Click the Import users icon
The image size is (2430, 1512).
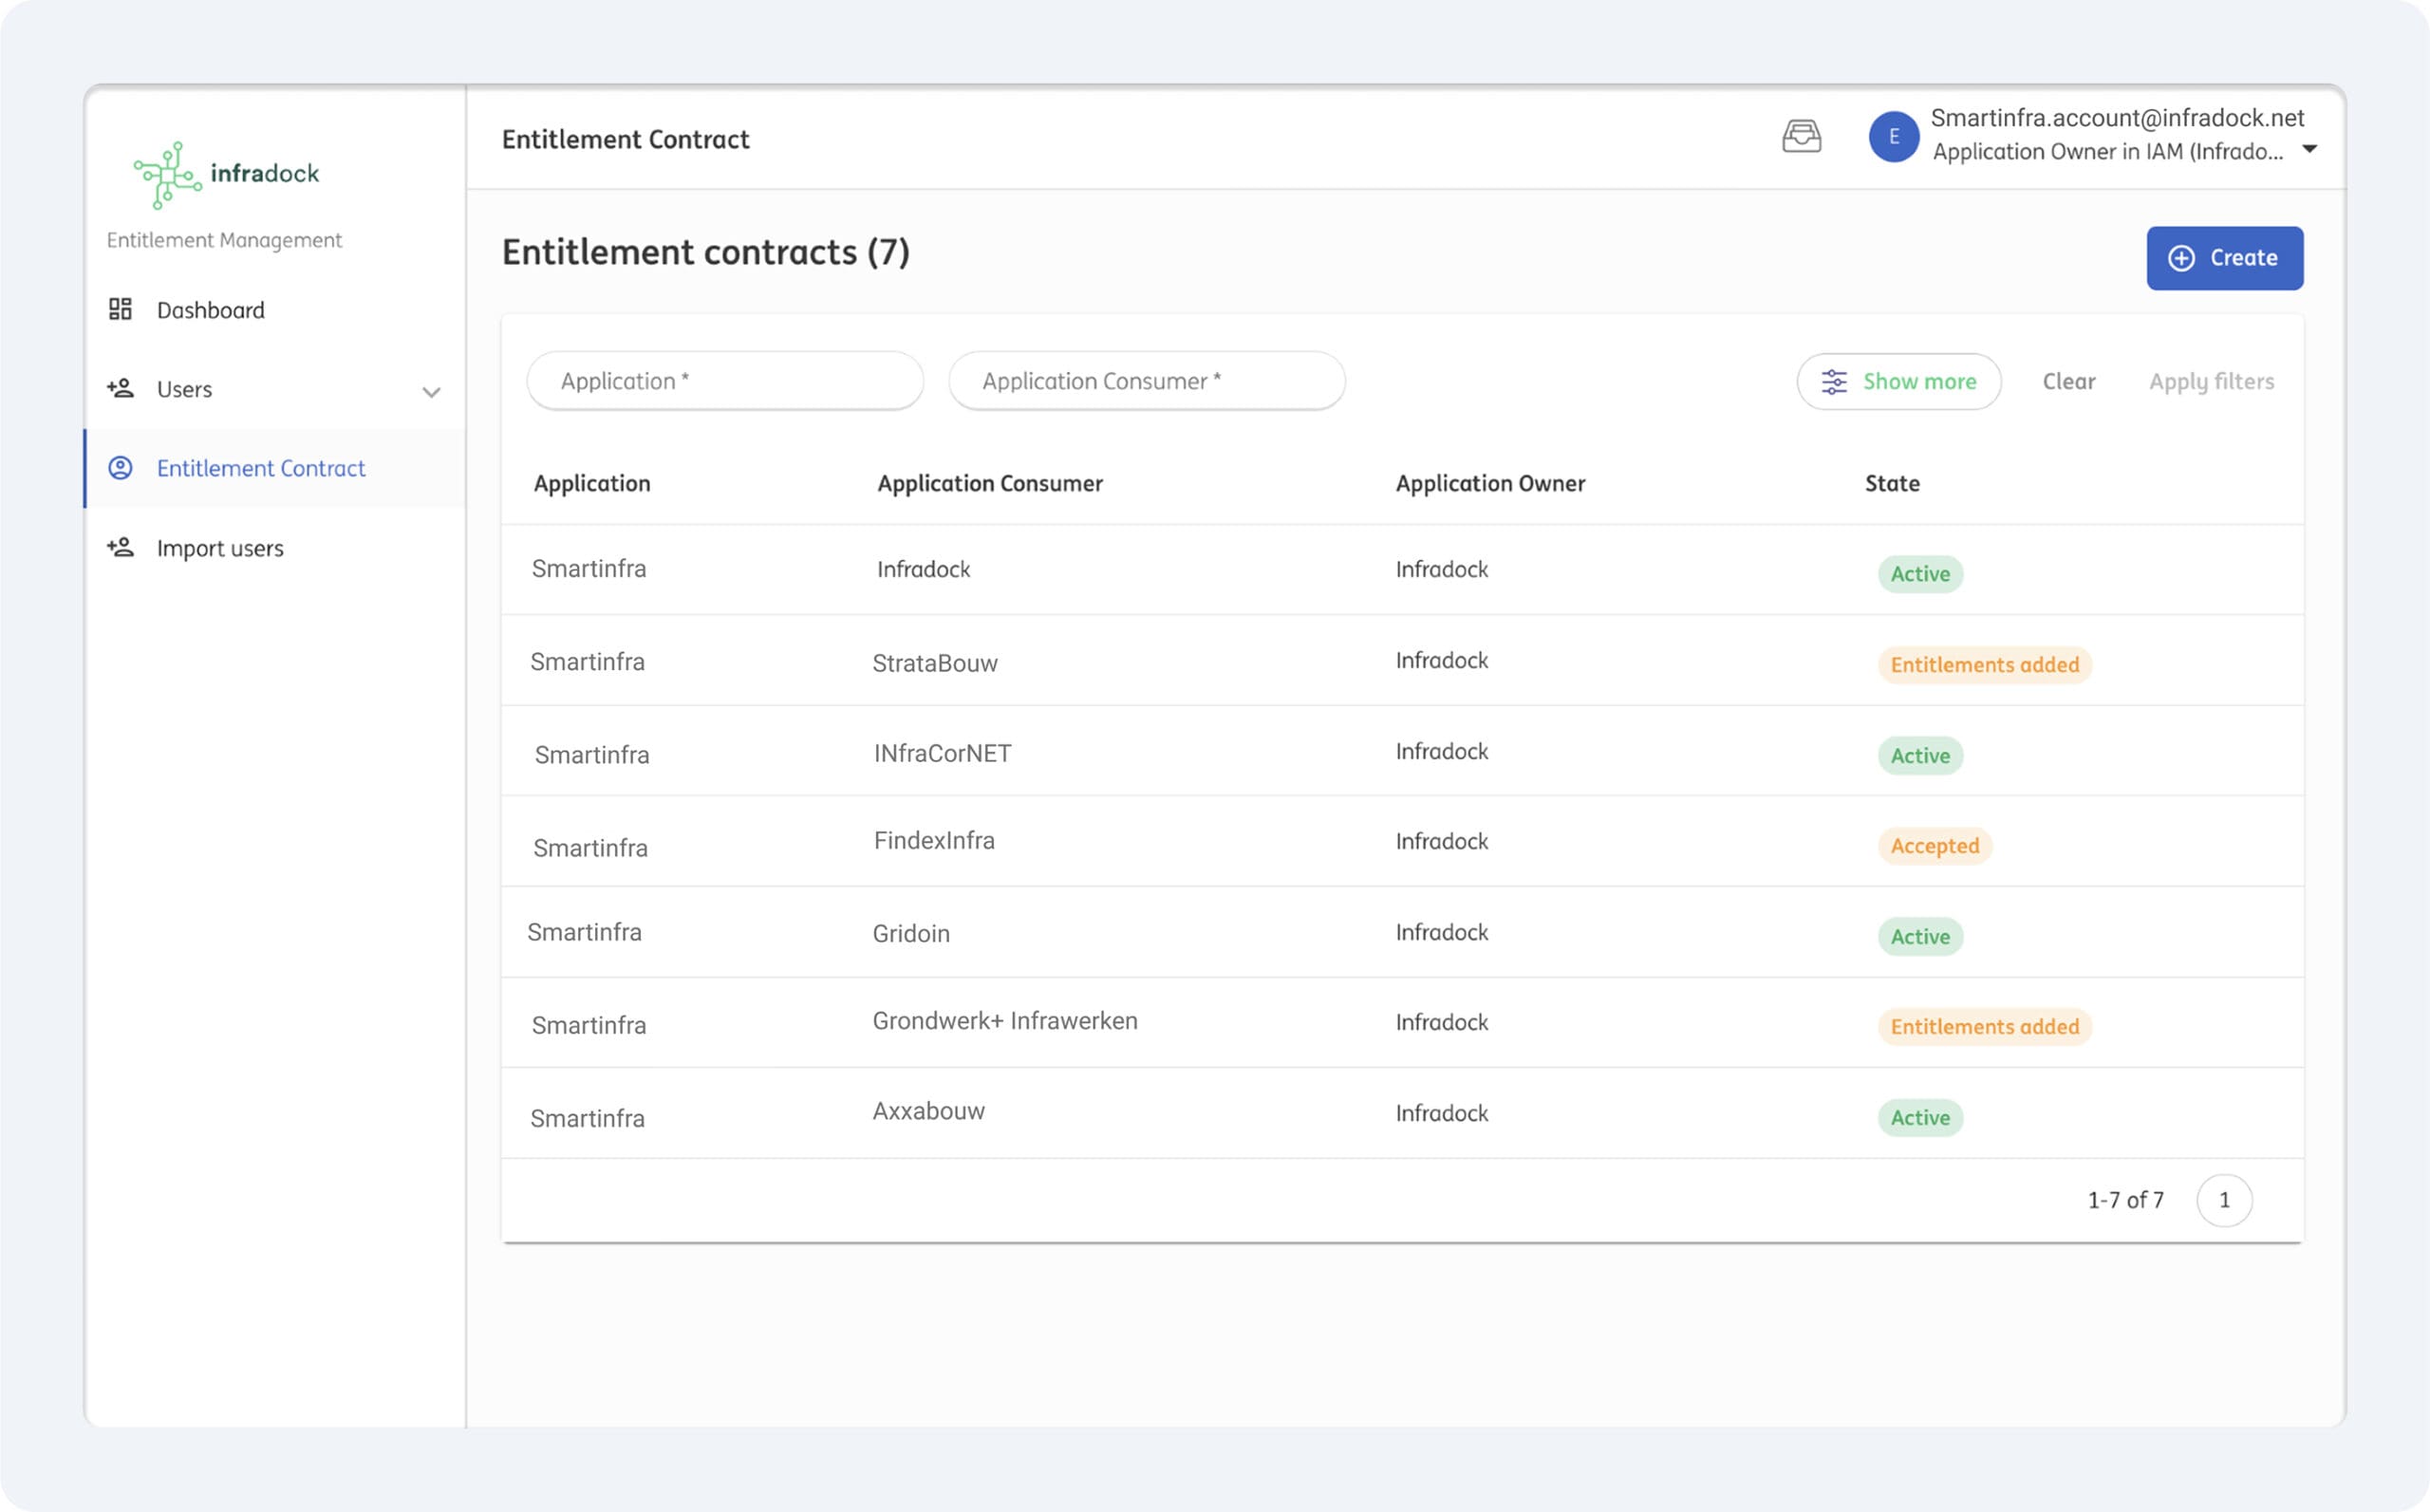[120, 547]
